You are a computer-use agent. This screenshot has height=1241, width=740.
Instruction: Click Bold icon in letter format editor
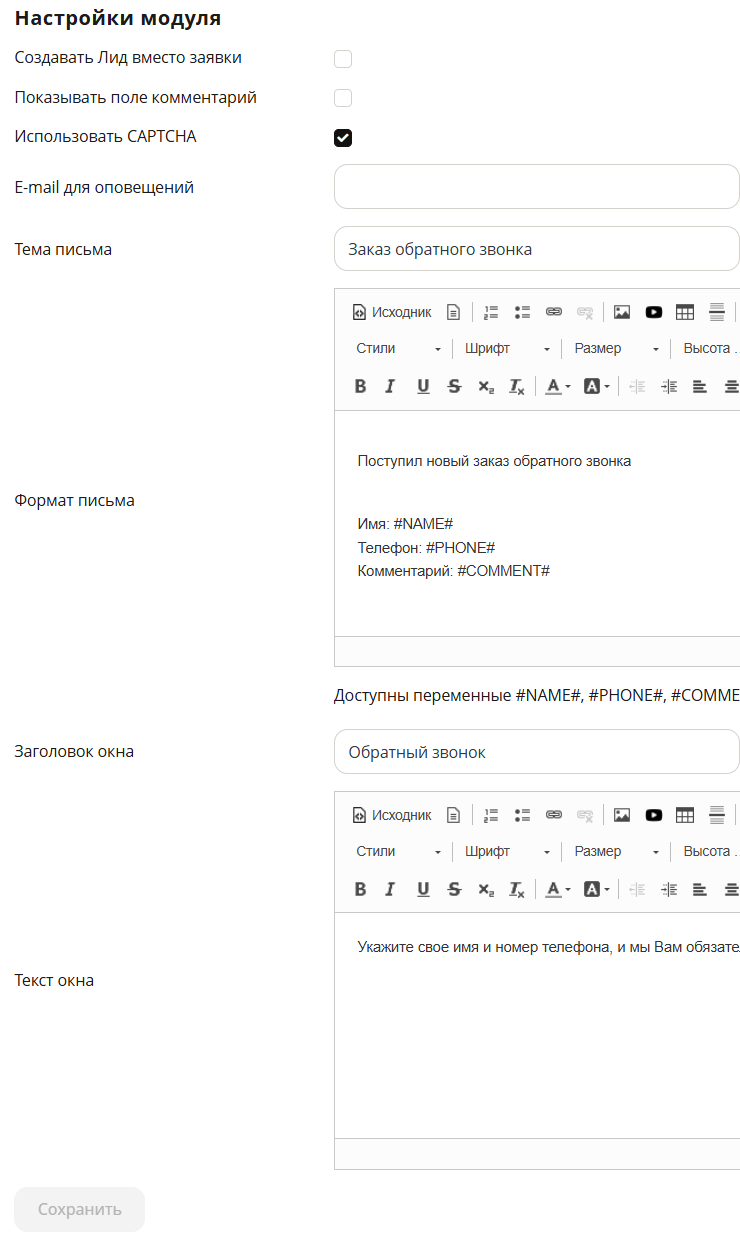coord(361,386)
